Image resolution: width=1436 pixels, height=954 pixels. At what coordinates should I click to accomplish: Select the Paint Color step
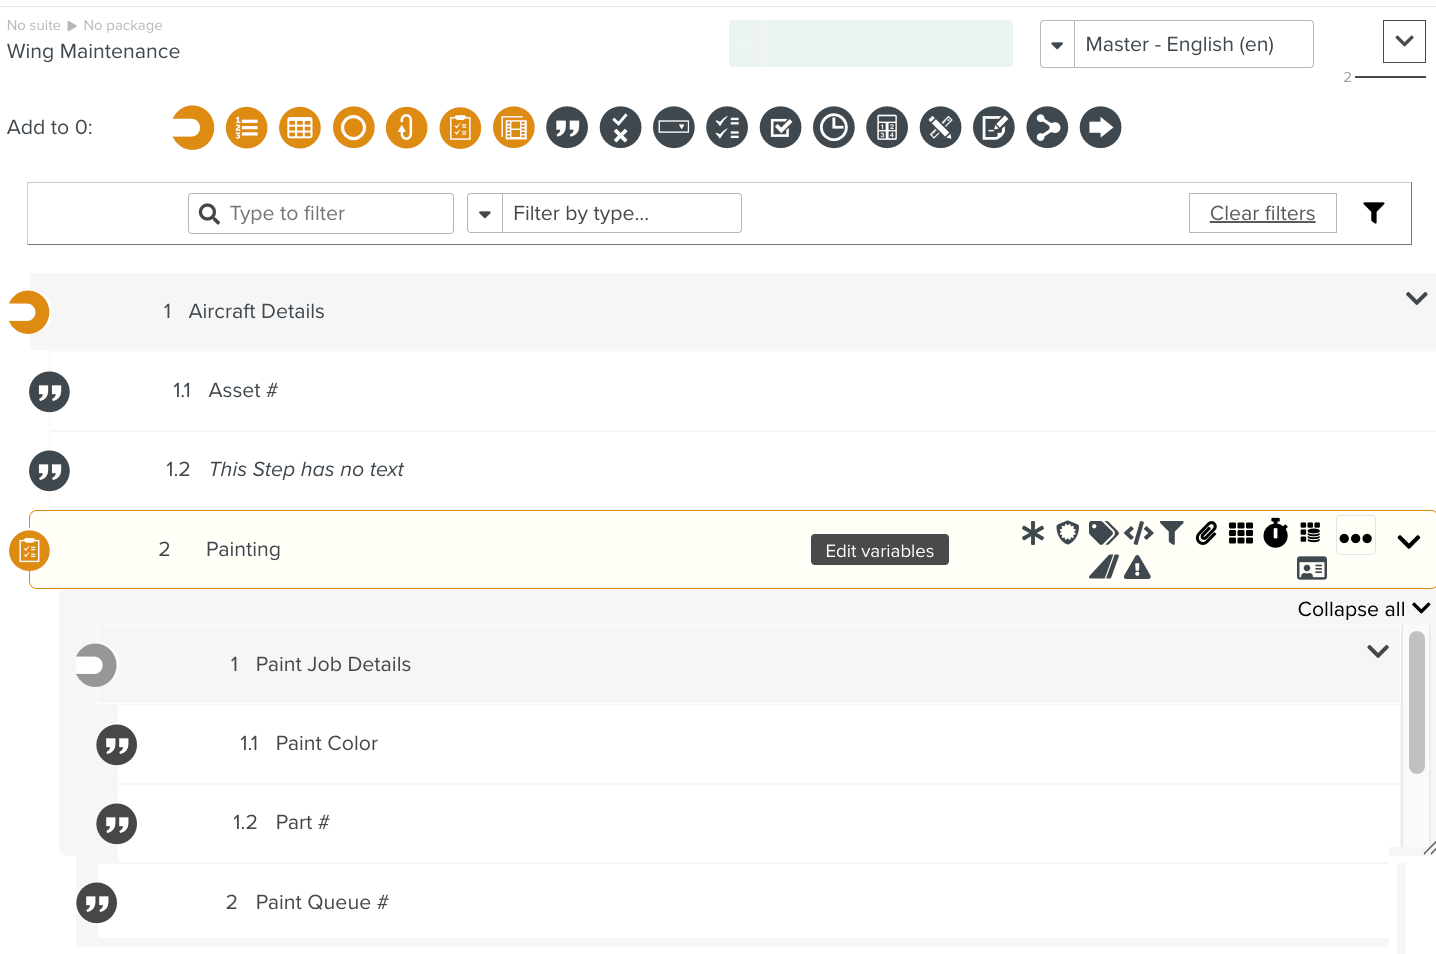[758, 744]
